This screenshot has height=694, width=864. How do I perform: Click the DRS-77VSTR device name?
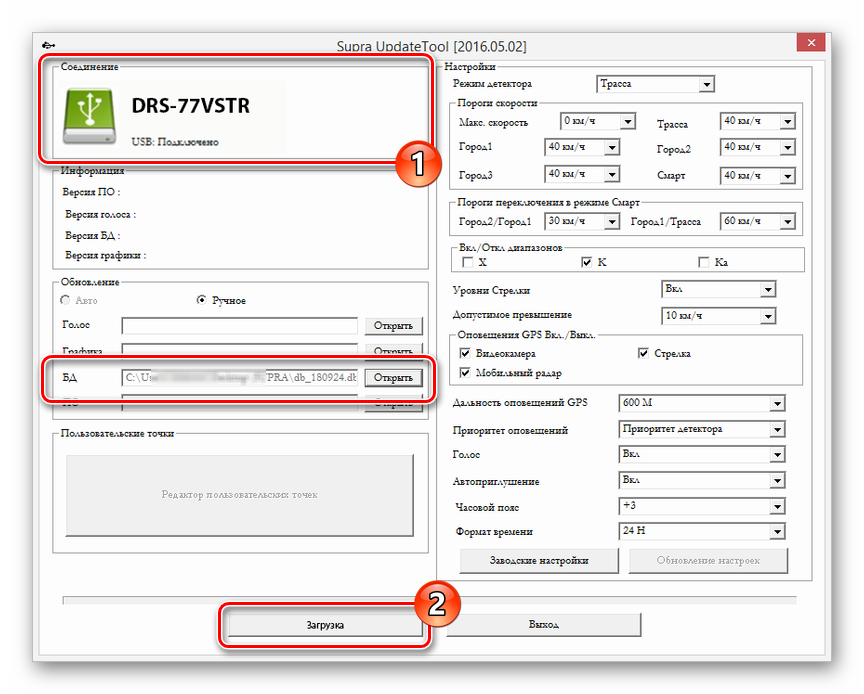click(191, 105)
